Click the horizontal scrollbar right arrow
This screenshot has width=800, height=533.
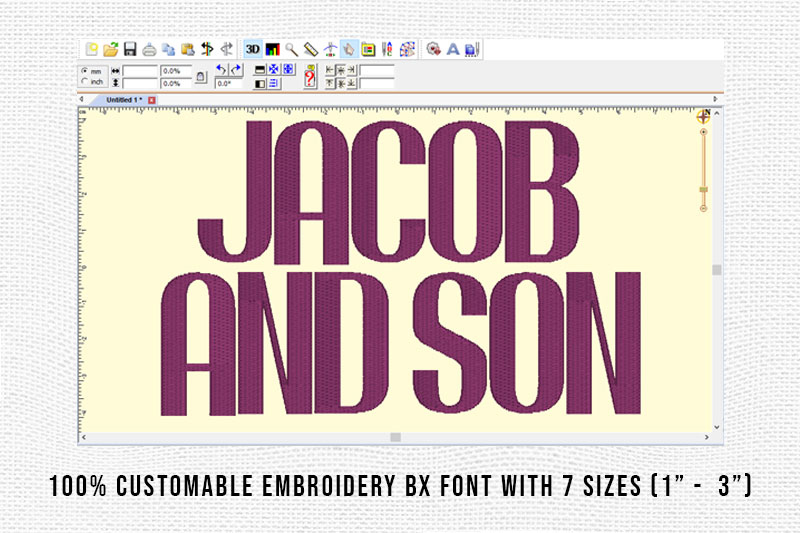pyautogui.click(x=707, y=437)
